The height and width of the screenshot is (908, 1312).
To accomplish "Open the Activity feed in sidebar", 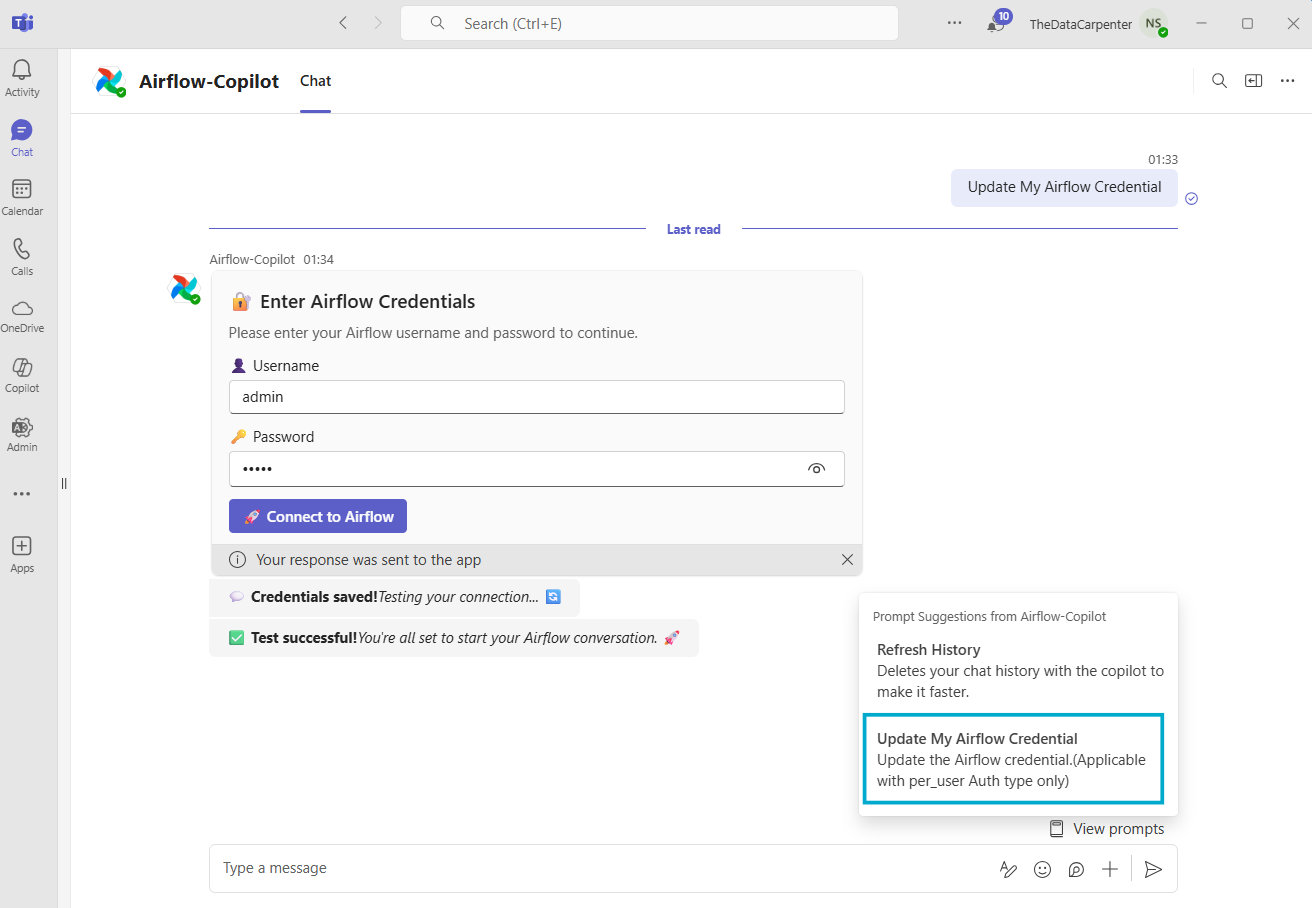I will [x=22, y=78].
